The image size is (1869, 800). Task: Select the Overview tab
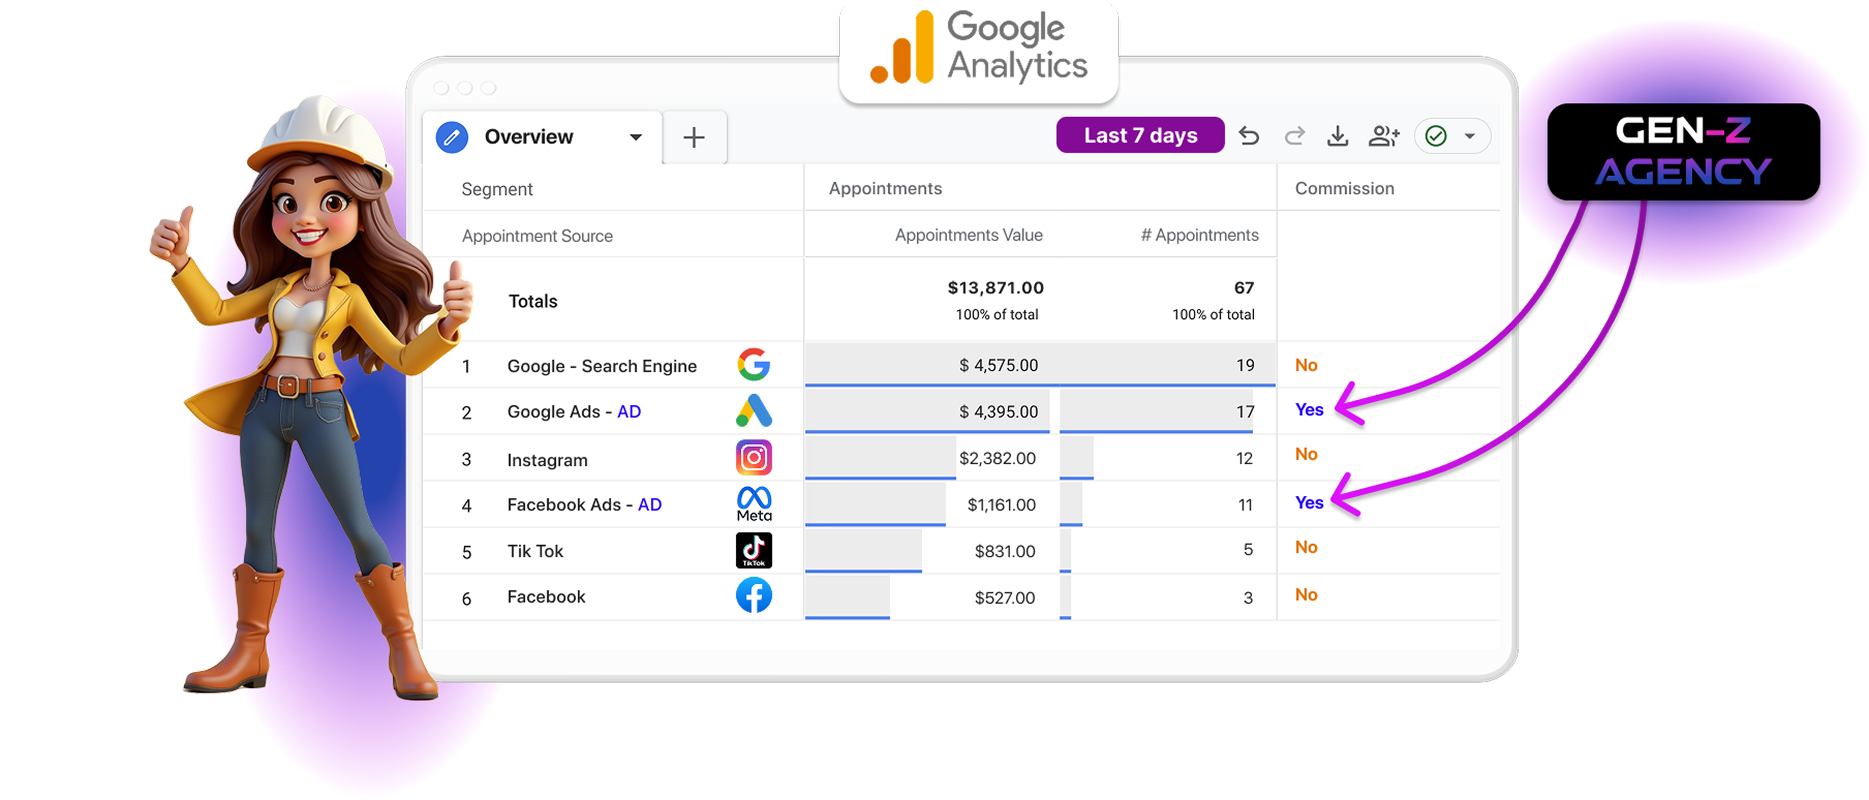[528, 137]
